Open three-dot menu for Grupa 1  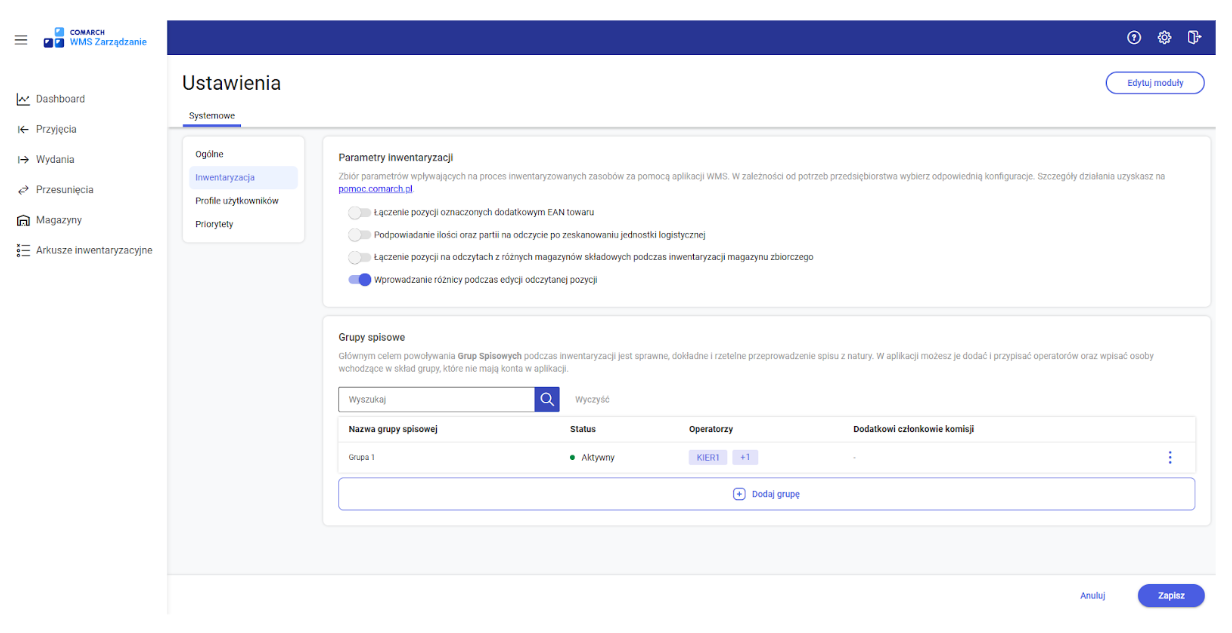point(1169,458)
